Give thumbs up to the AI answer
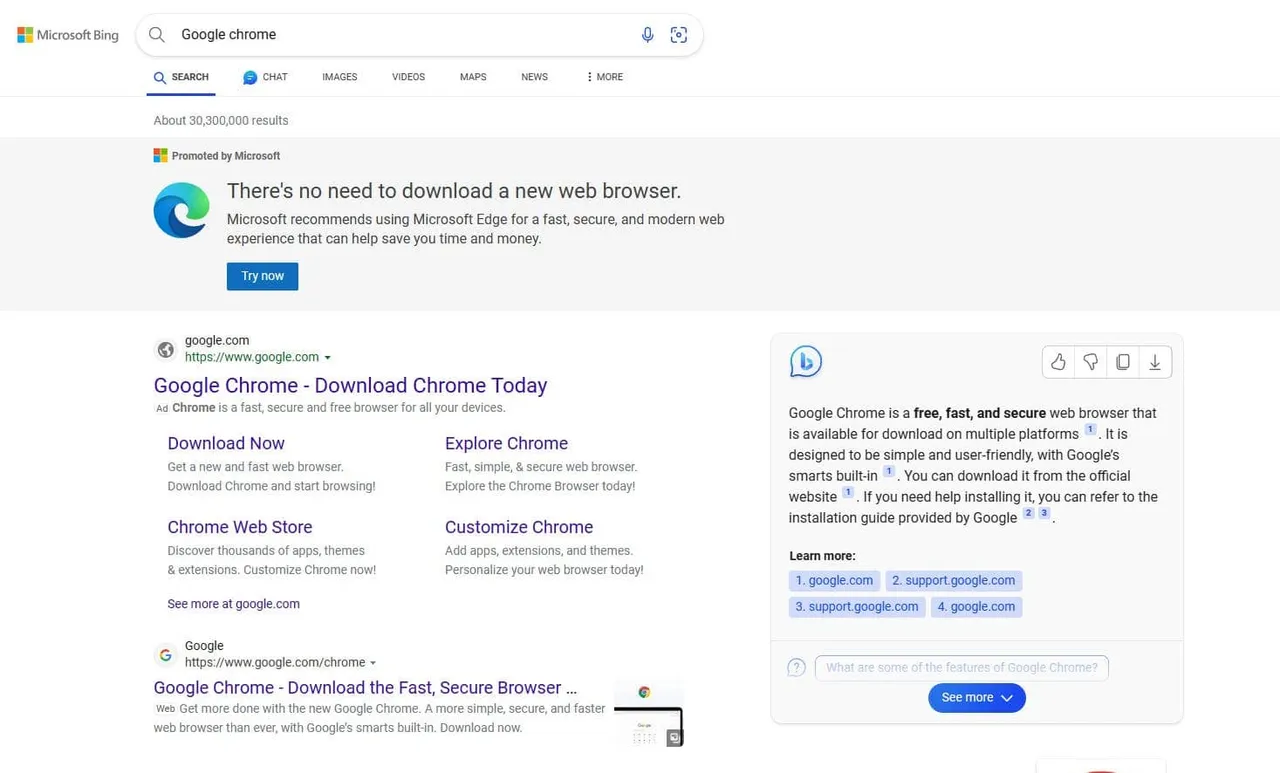Image resolution: width=1280 pixels, height=773 pixels. tap(1058, 362)
